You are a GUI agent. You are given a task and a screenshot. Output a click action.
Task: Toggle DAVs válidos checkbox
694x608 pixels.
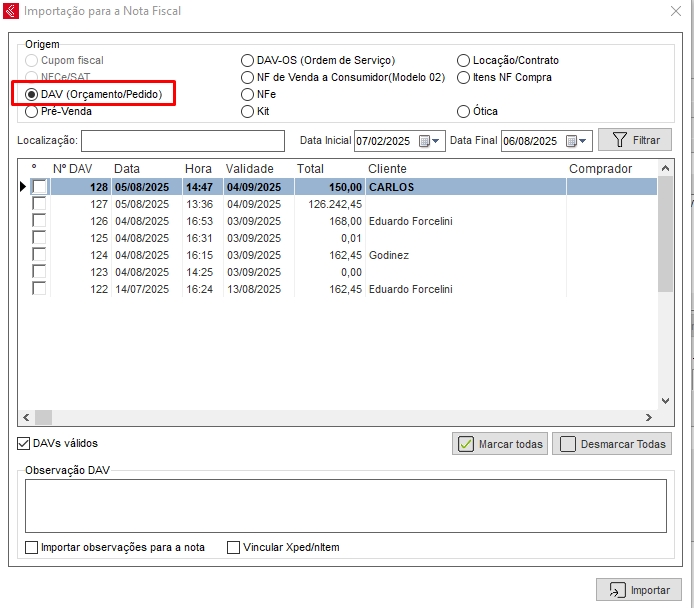24,443
